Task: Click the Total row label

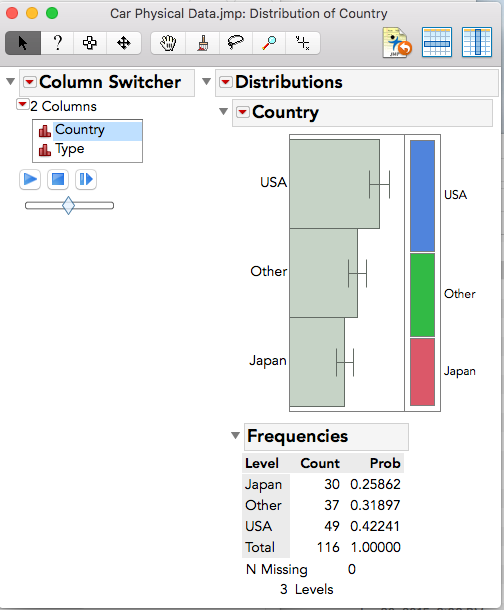Action: [x=260, y=547]
